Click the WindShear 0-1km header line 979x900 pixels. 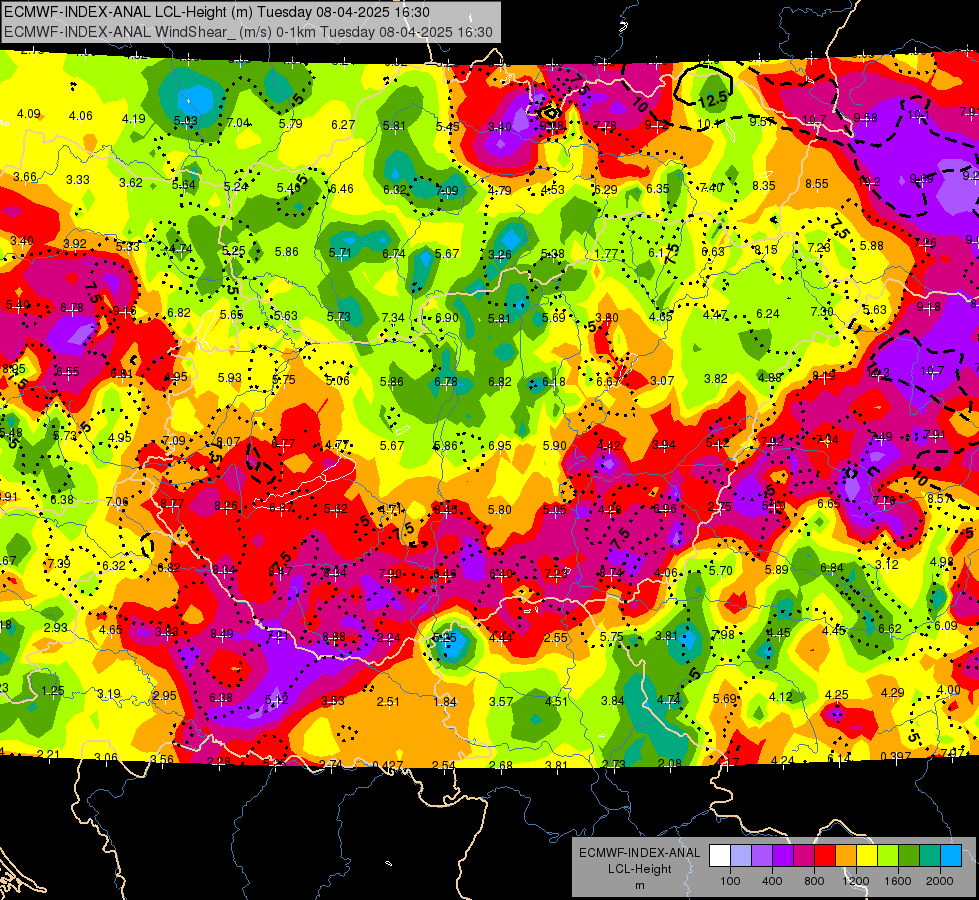[x=248, y=32]
